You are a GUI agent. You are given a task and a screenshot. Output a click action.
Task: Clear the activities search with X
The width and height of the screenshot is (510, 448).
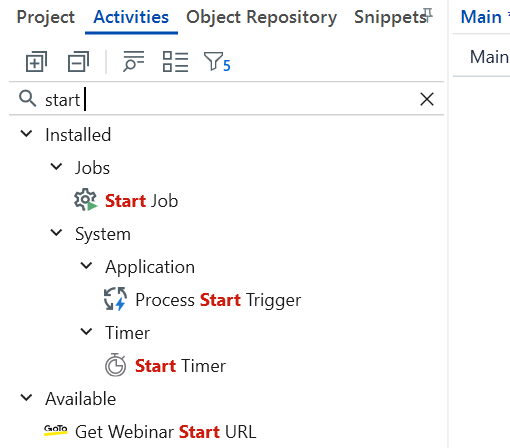point(427,99)
